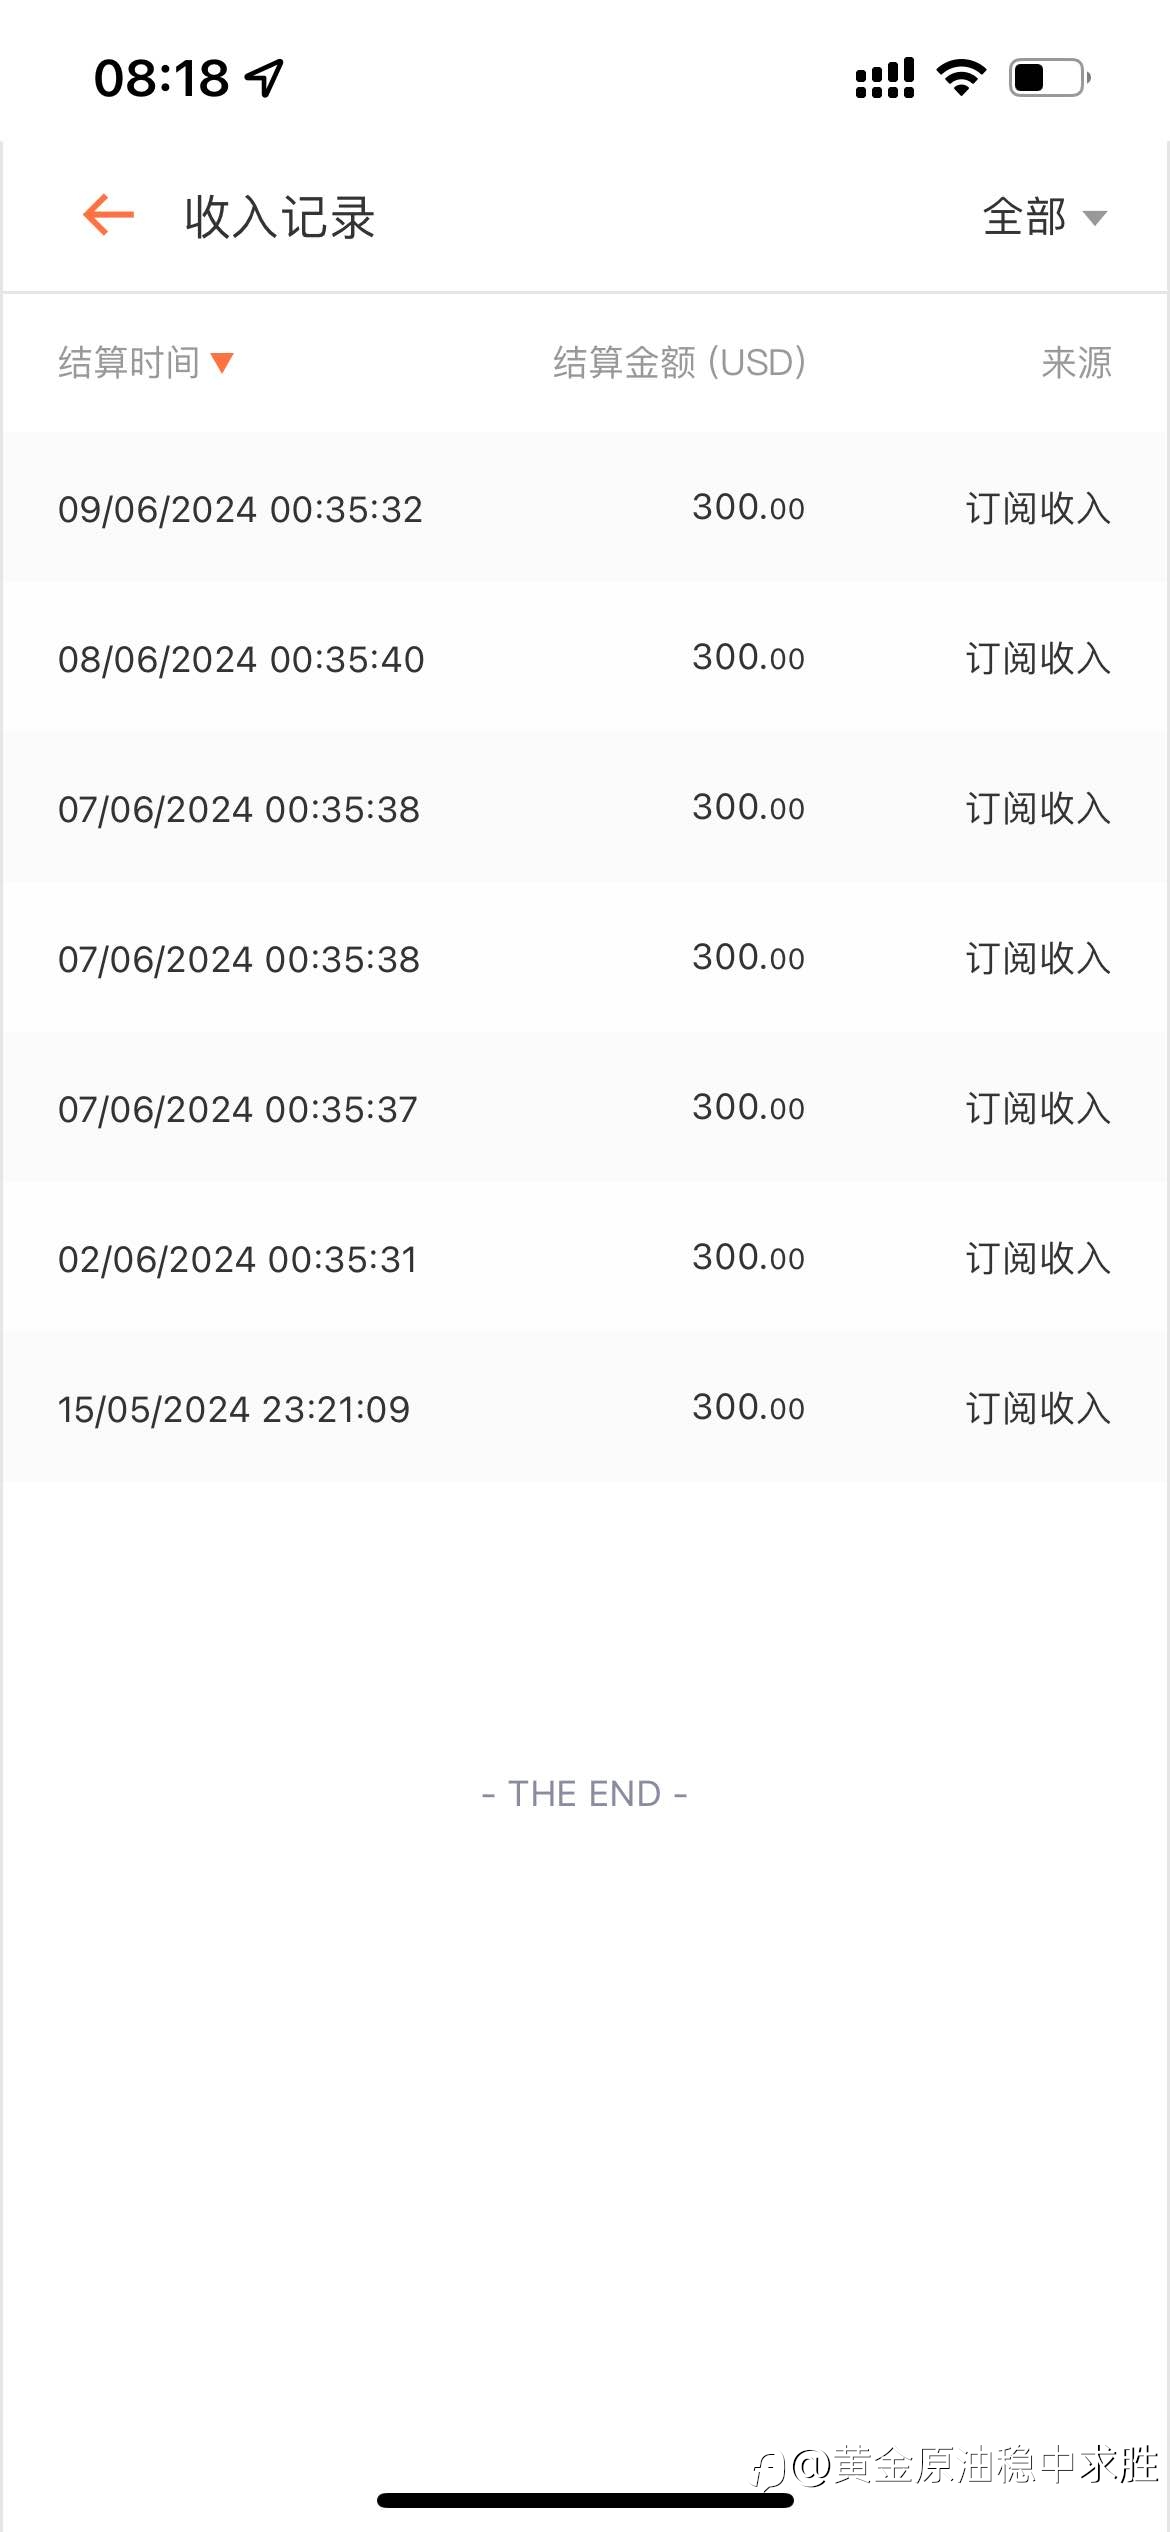Tap the orange back arrow
Screen dimensions: 1170x2532
tap(108, 215)
